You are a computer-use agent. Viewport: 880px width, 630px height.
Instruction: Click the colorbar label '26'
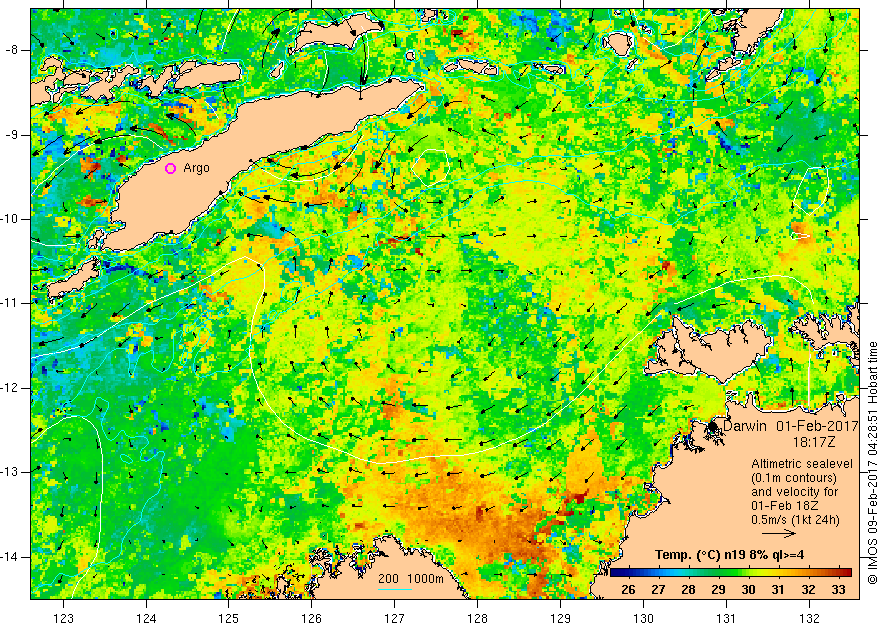tap(628, 590)
